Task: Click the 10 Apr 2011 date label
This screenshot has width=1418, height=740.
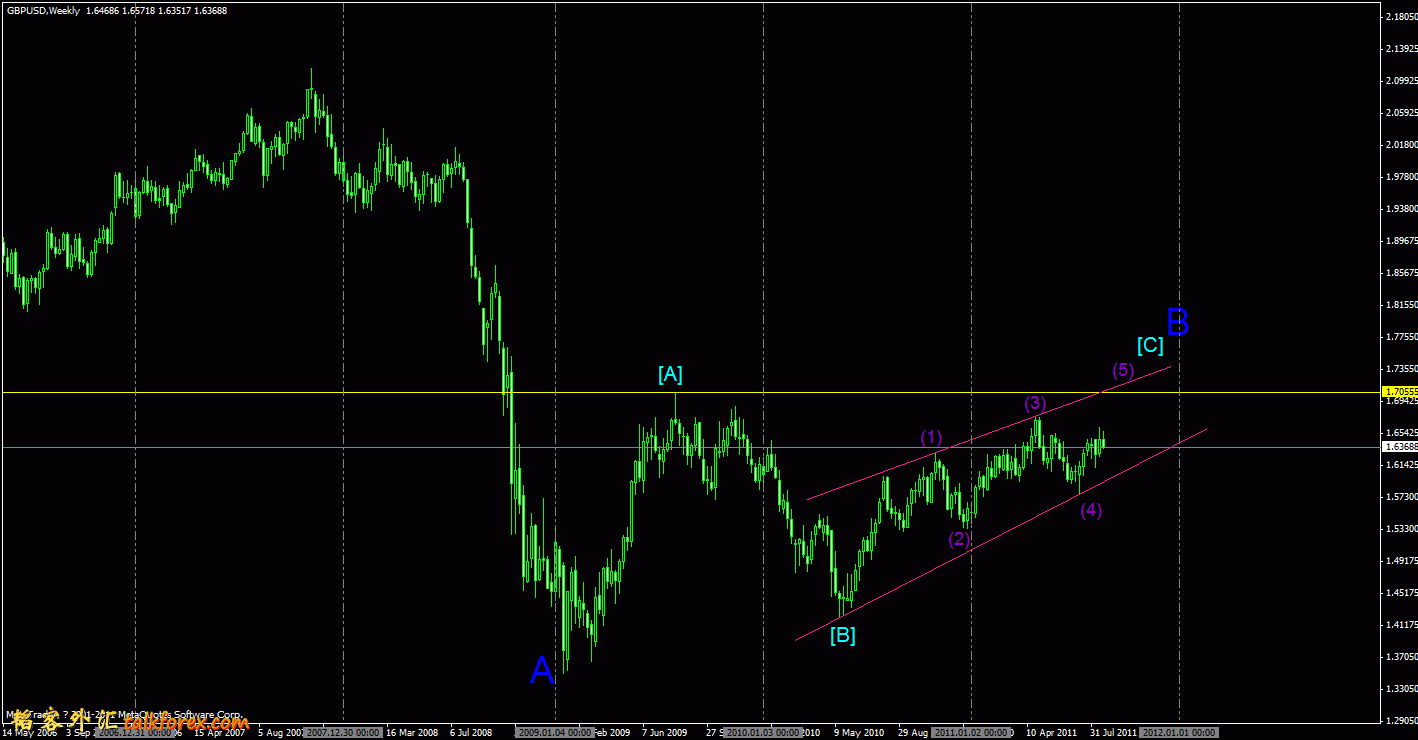Action: (1051, 733)
